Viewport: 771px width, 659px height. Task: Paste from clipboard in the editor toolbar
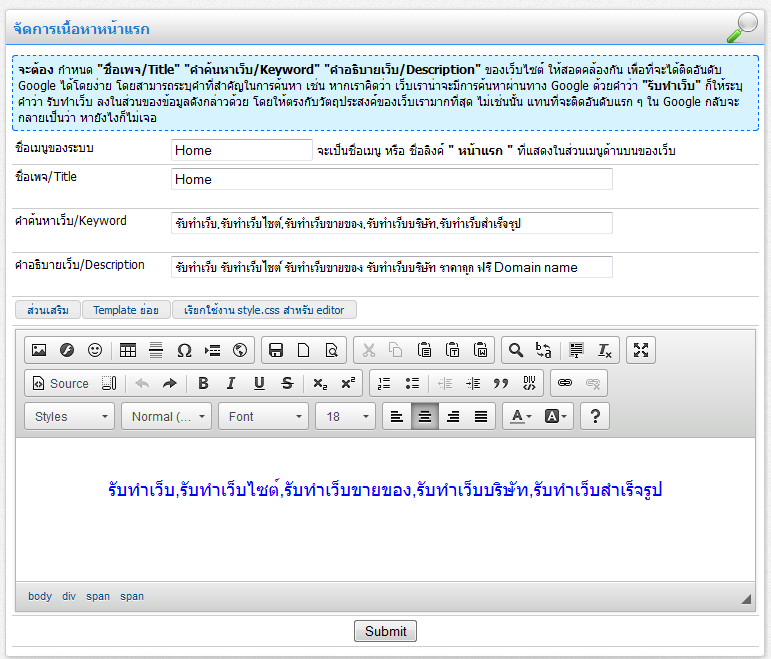coord(424,350)
